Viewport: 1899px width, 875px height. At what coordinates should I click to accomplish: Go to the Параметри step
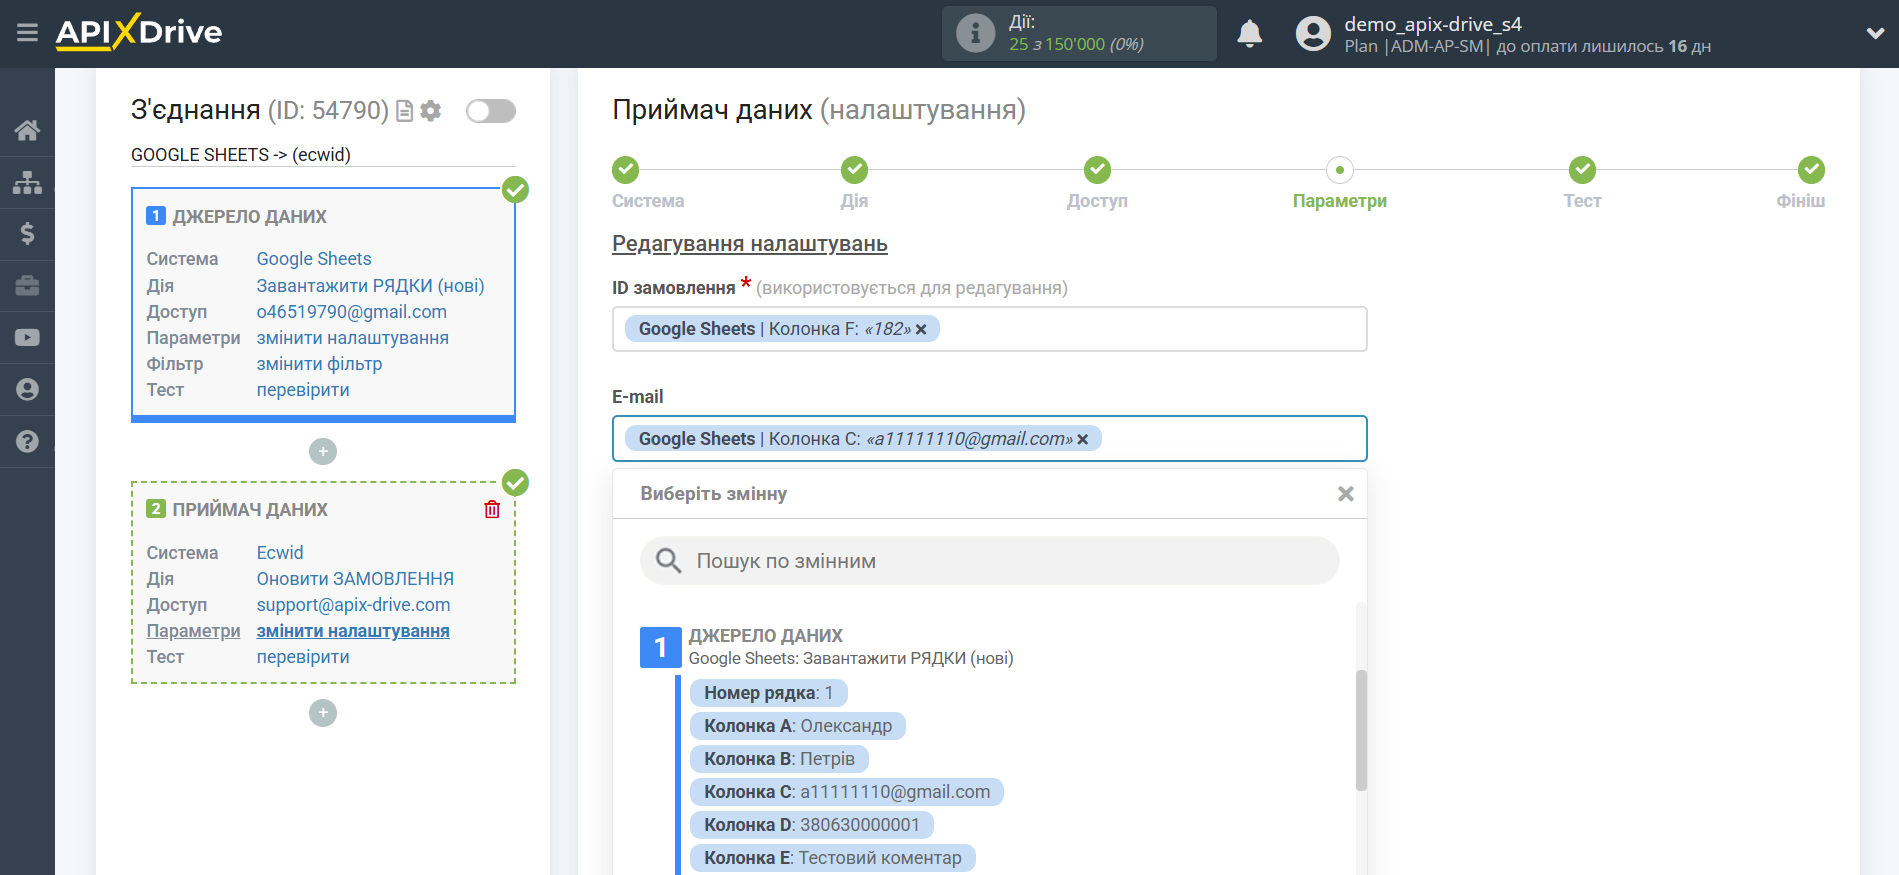[1340, 170]
